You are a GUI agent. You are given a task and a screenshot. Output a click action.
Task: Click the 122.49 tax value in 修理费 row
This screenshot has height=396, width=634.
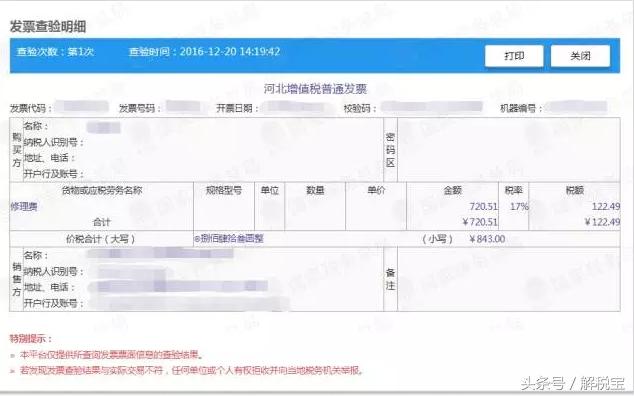(x=606, y=207)
